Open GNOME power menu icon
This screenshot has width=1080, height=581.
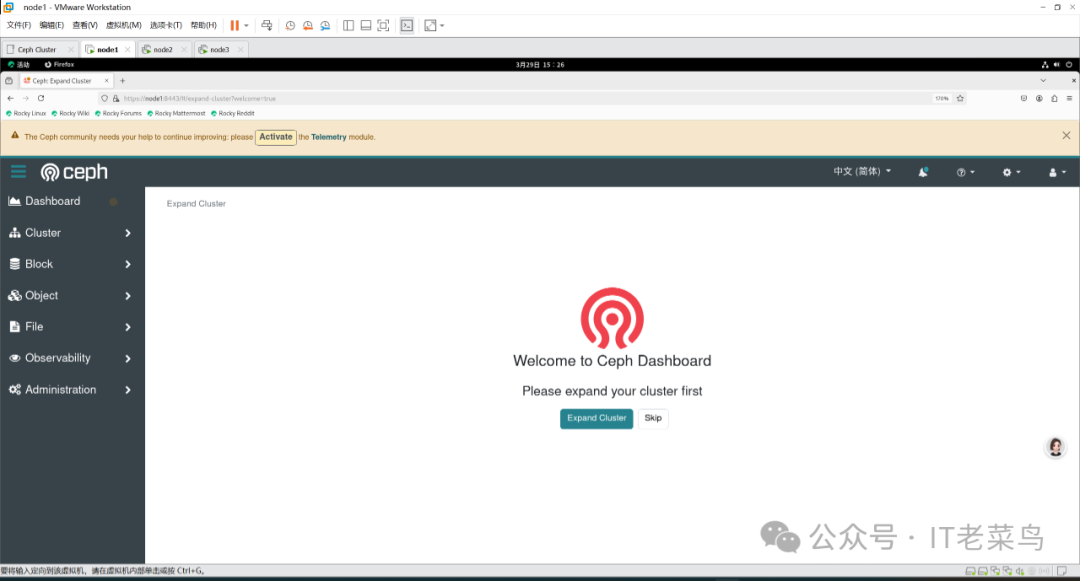tap(1069, 65)
